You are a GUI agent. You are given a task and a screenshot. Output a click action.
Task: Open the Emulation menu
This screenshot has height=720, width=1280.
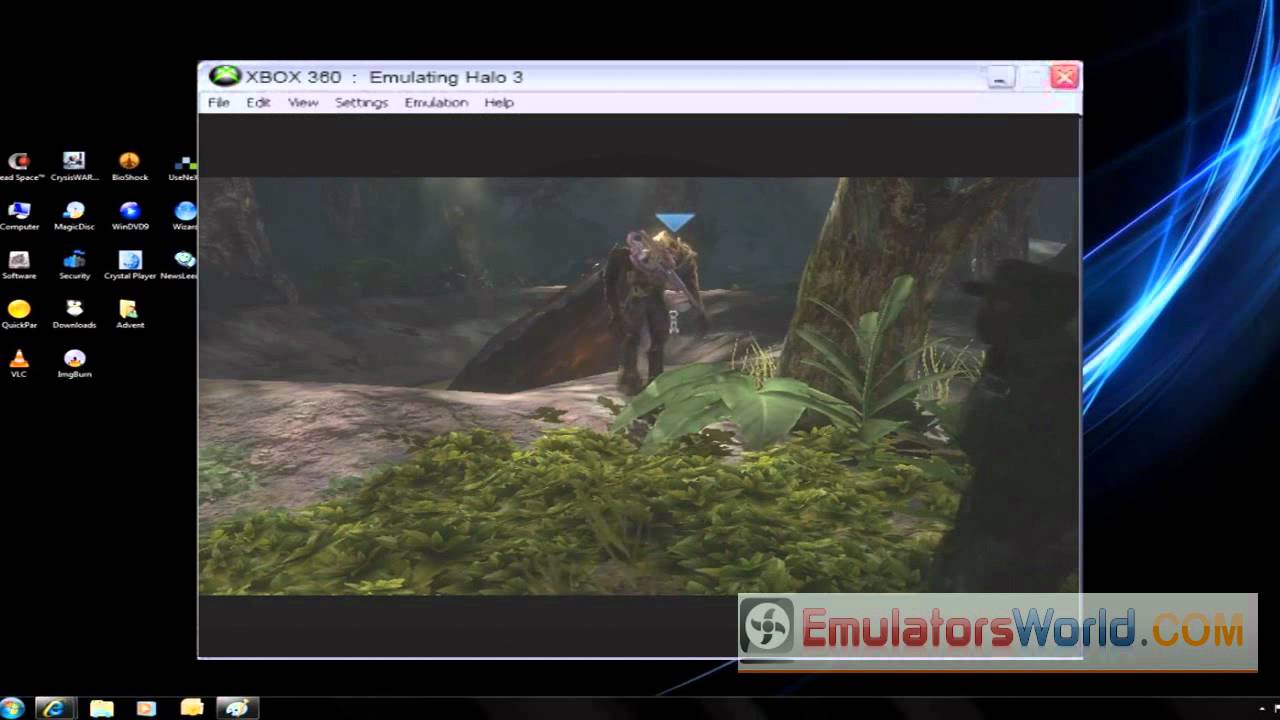(436, 102)
